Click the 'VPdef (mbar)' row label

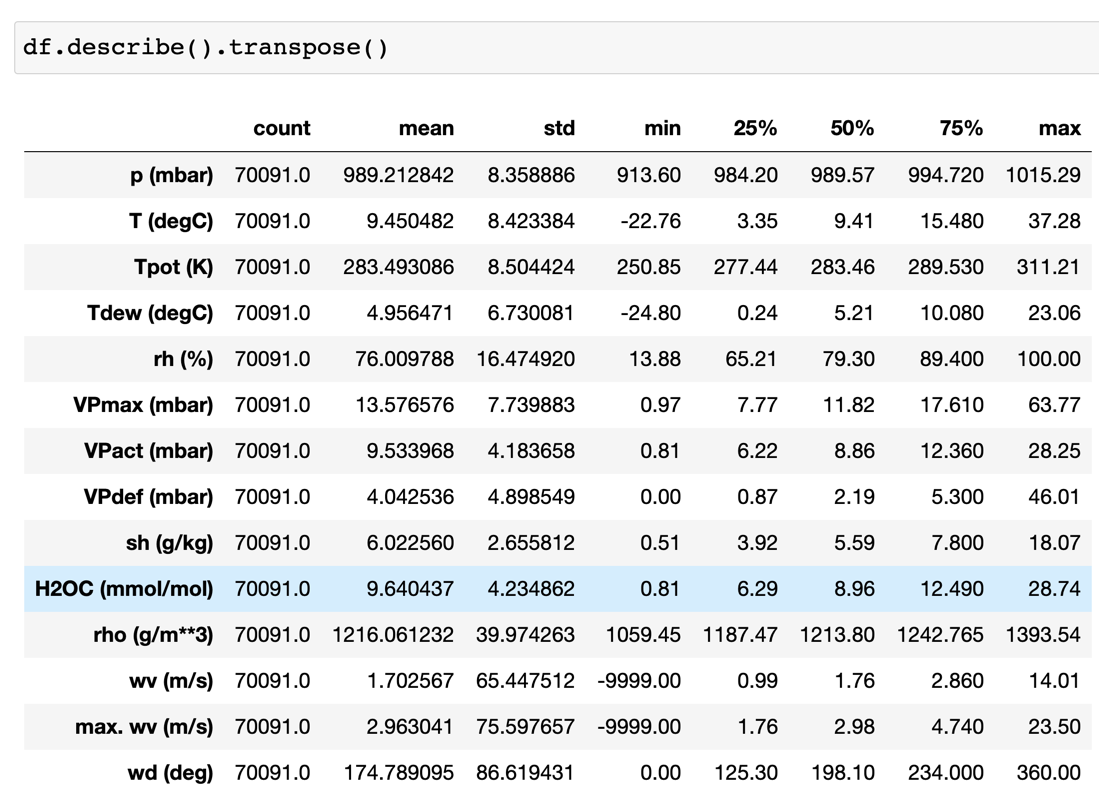pos(143,497)
